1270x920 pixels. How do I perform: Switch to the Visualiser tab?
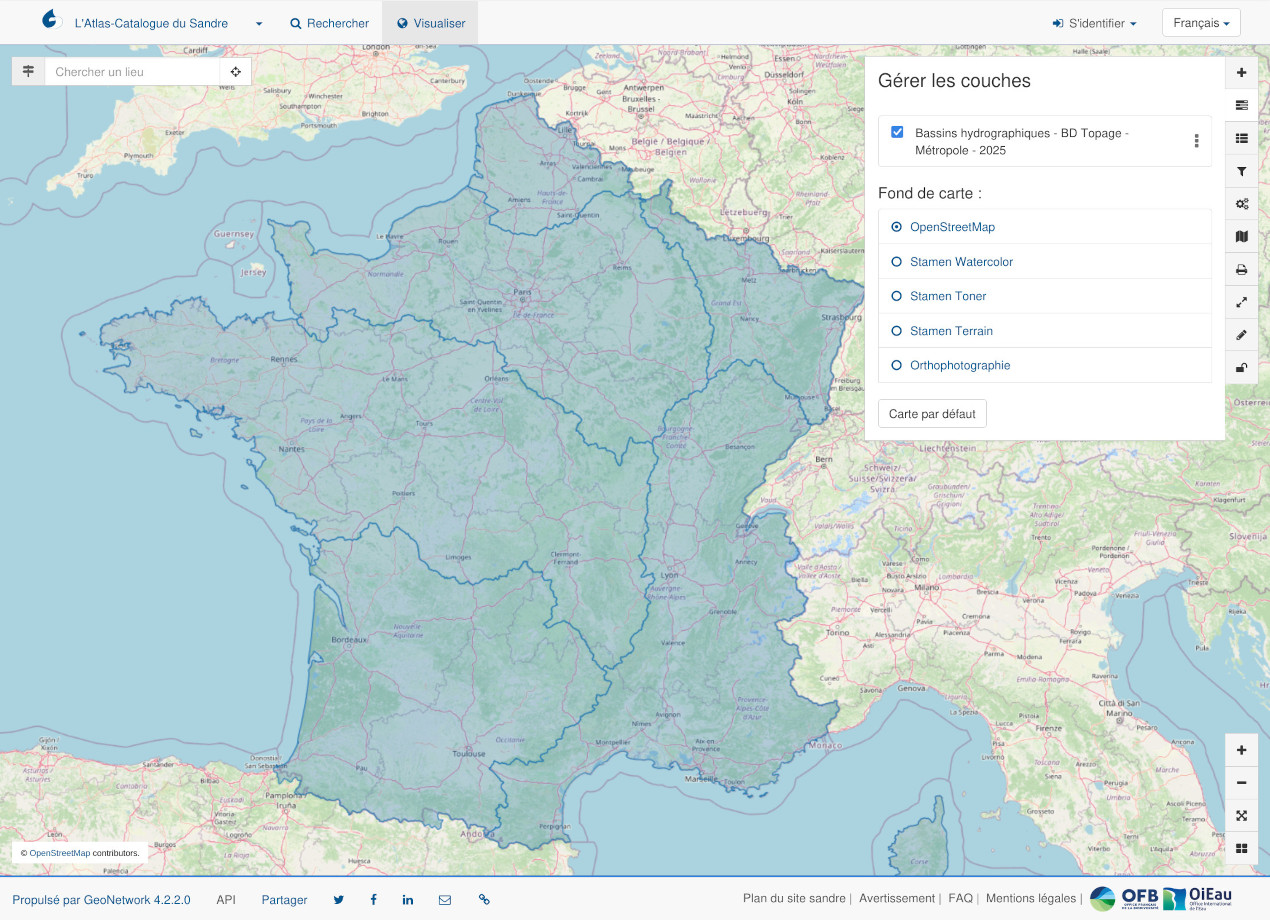click(x=430, y=23)
